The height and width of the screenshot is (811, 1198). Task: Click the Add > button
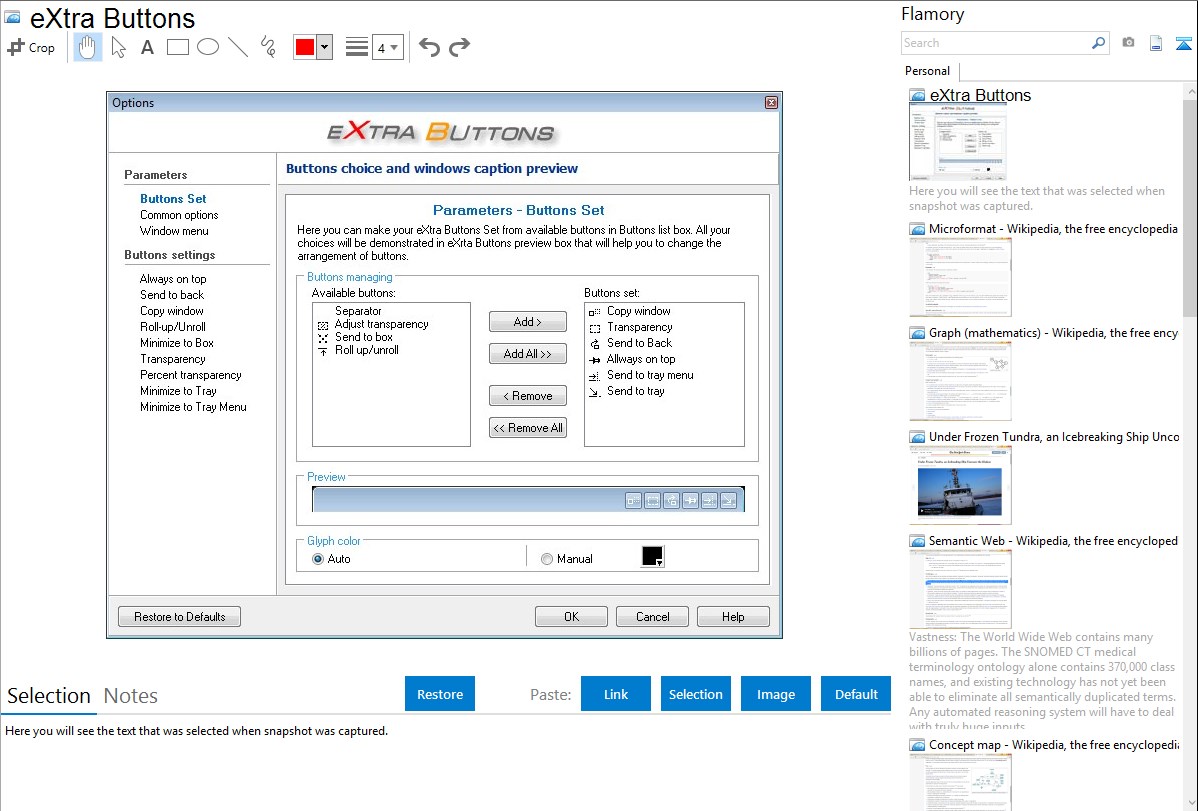coord(528,322)
